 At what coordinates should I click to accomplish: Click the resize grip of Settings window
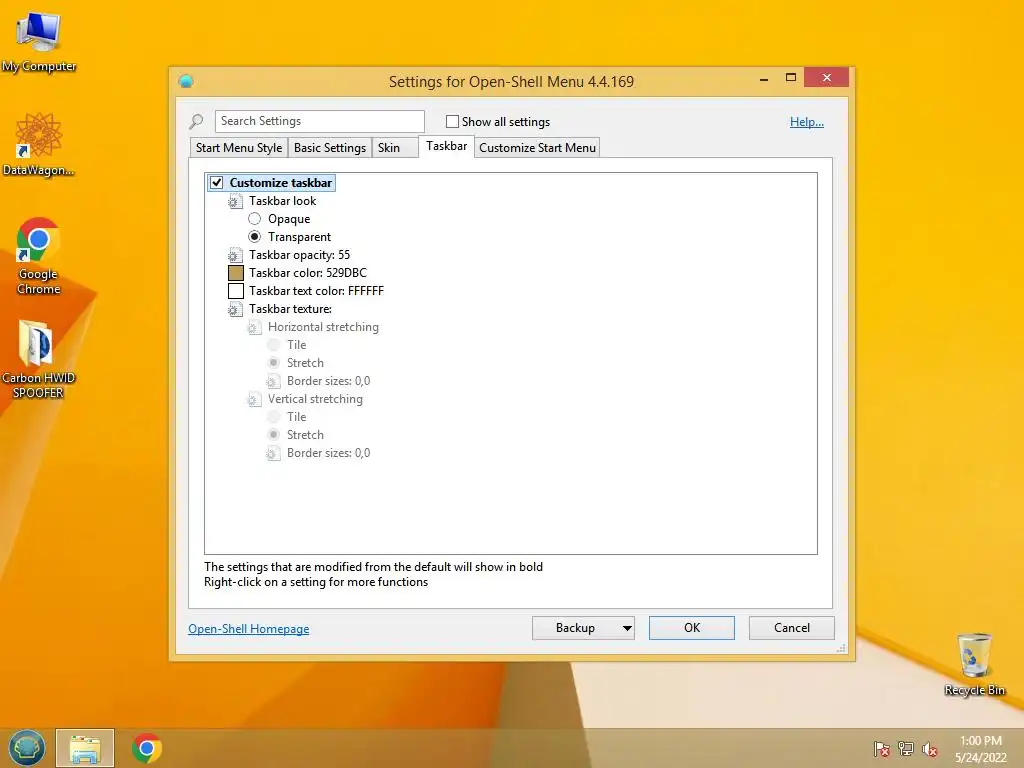[841, 648]
